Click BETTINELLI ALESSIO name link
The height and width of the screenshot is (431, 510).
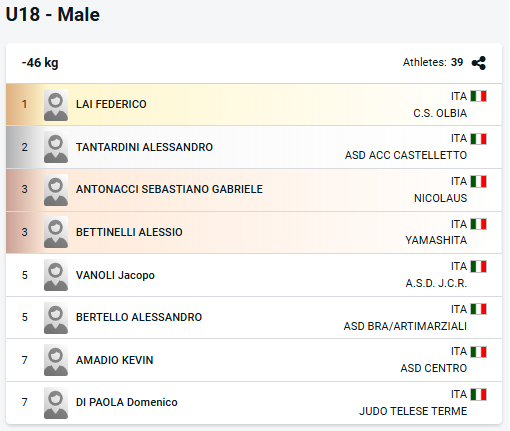pyautogui.click(x=129, y=232)
